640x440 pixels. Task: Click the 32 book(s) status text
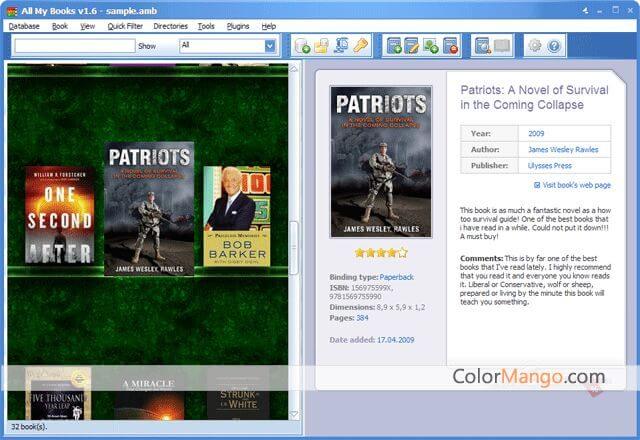tap(29, 427)
